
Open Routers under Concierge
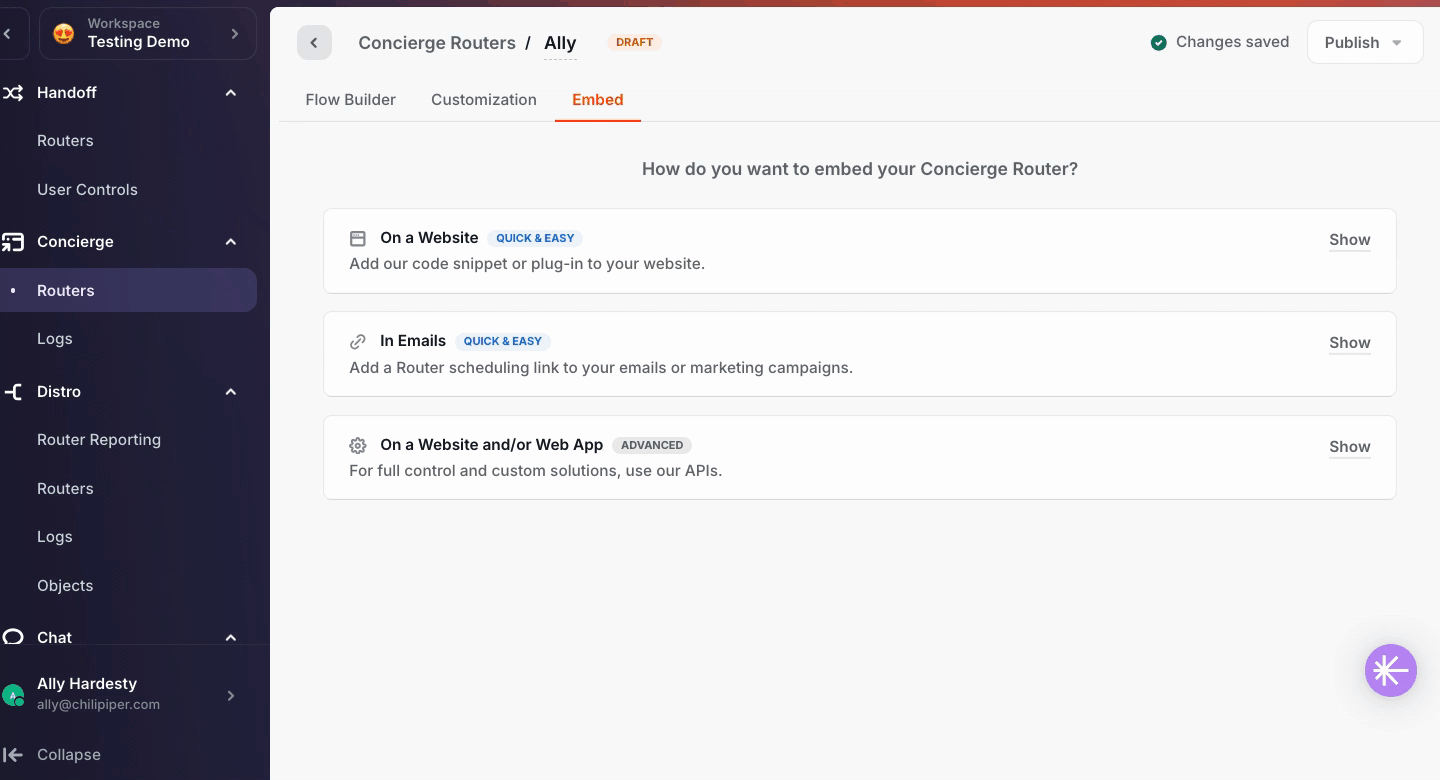tap(128, 290)
